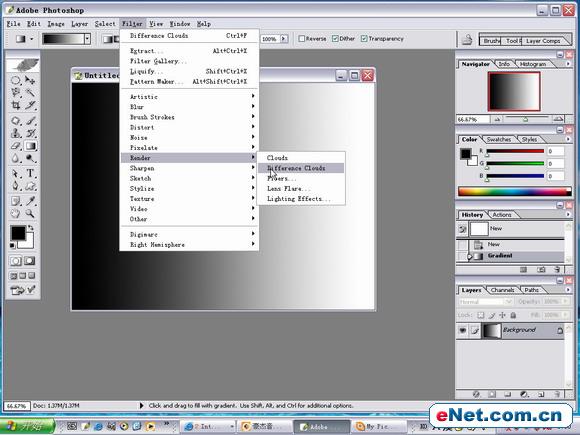Select the Elliptical Marquee tool
Screen dimensions: 580x435
click(16, 80)
